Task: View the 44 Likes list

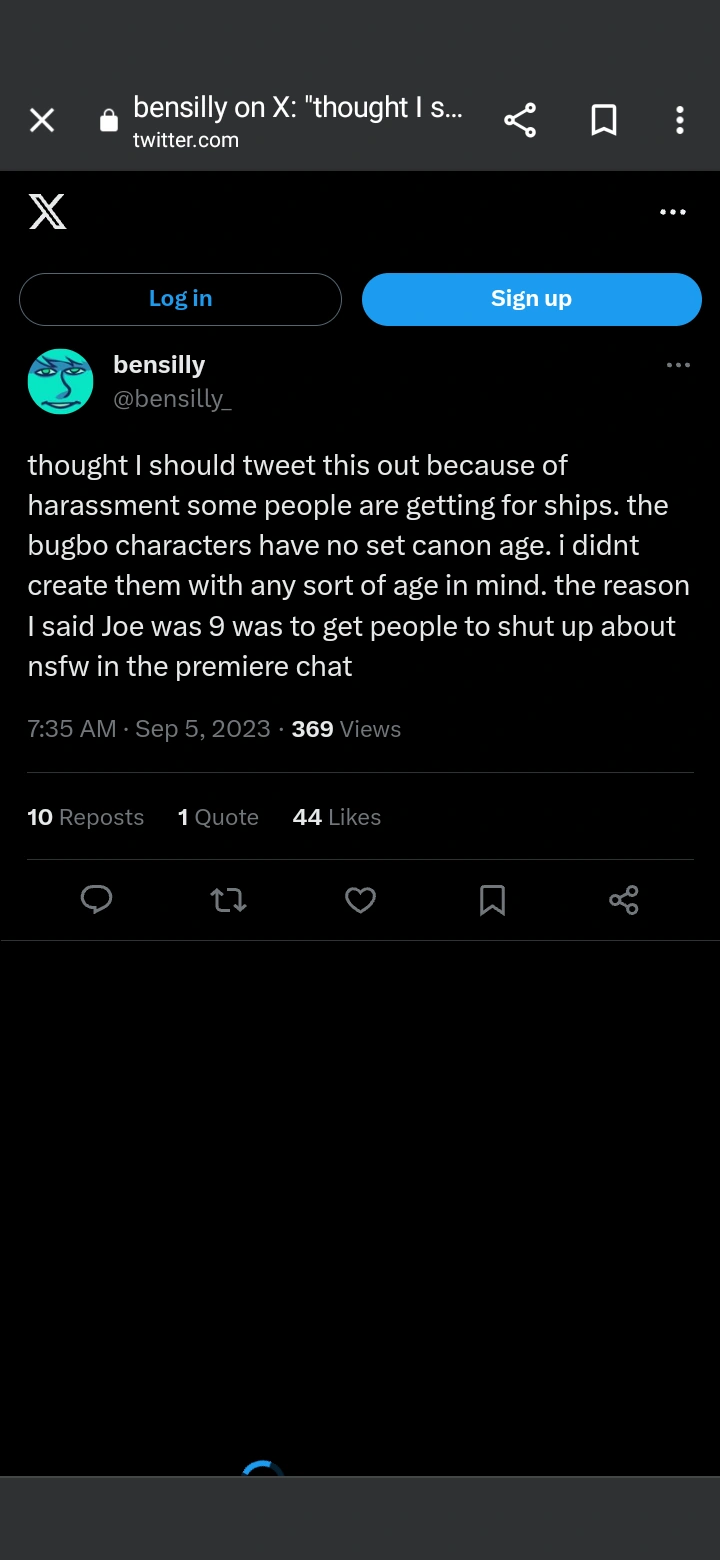Action: tap(337, 817)
